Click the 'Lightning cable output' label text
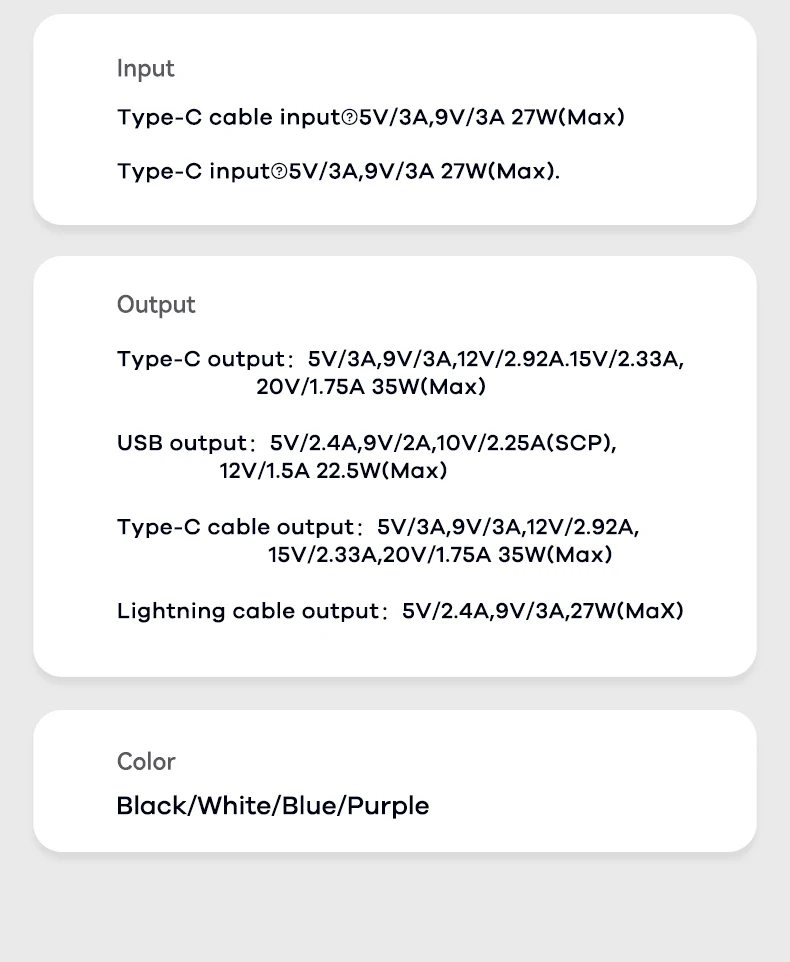The height and width of the screenshot is (962, 790). (248, 611)
